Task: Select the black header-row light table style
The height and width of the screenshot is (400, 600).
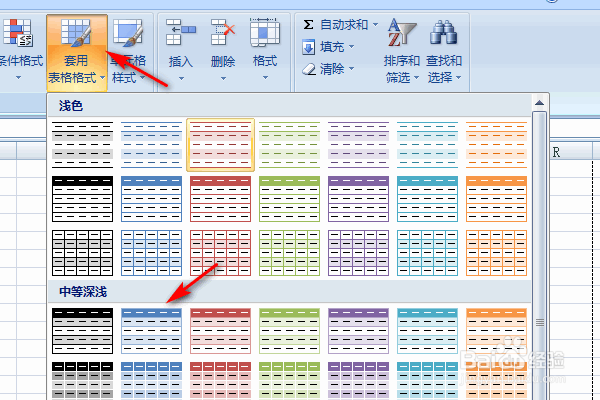Action: pos(82,199)
